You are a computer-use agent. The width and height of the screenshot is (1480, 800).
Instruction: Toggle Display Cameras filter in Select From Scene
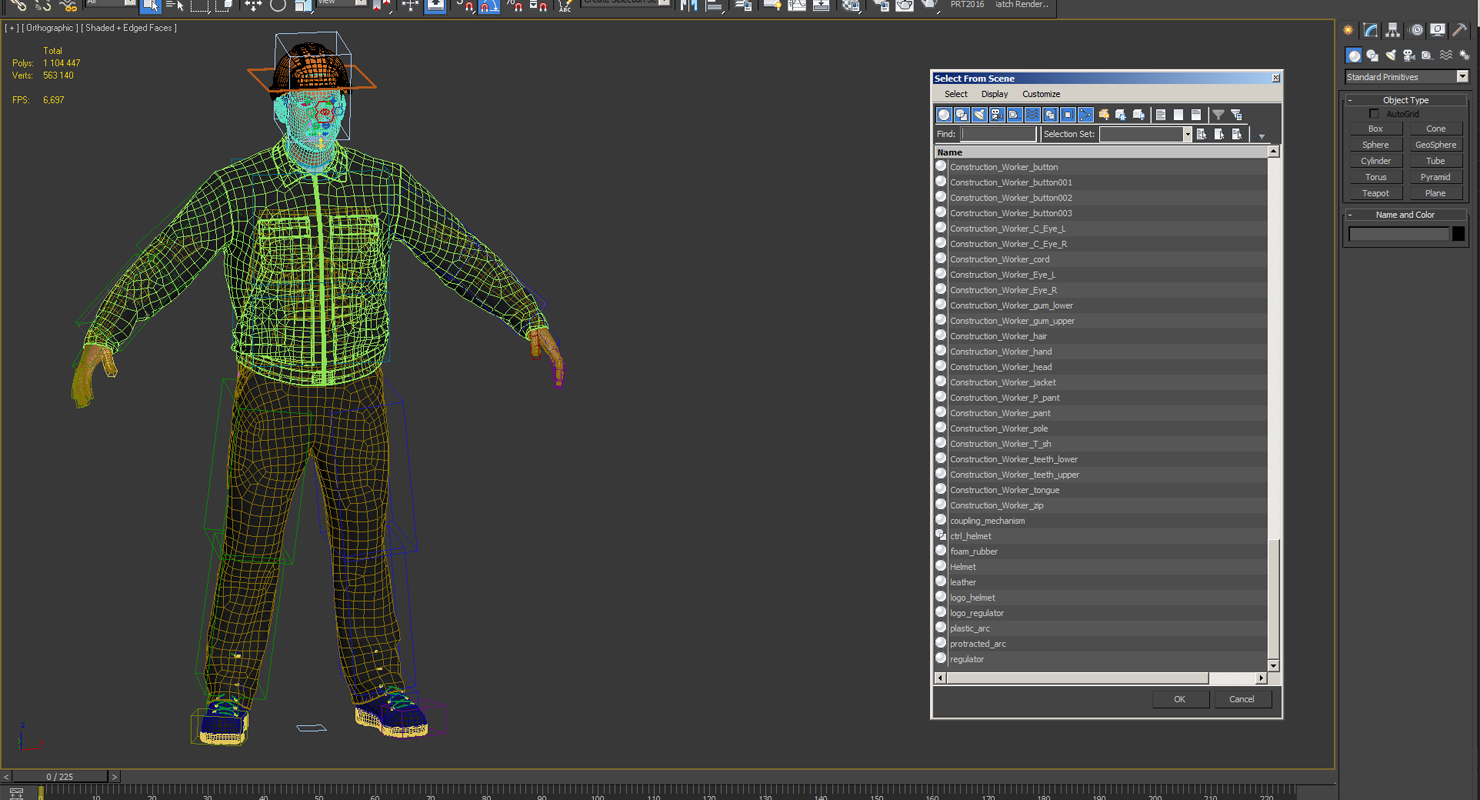coord(997,115)
